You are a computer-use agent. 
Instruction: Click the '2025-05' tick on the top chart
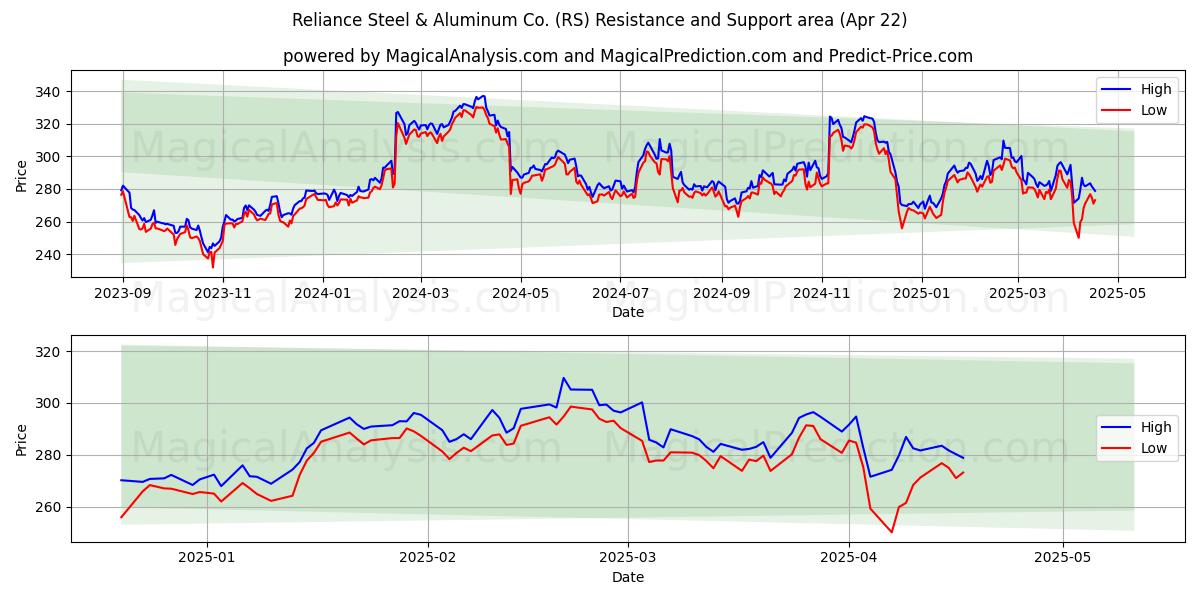1118,294
